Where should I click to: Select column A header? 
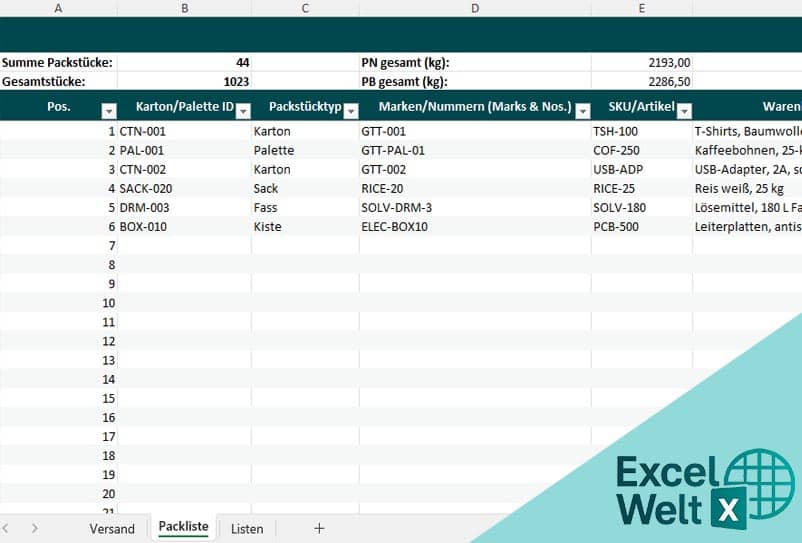click(58, 8)
